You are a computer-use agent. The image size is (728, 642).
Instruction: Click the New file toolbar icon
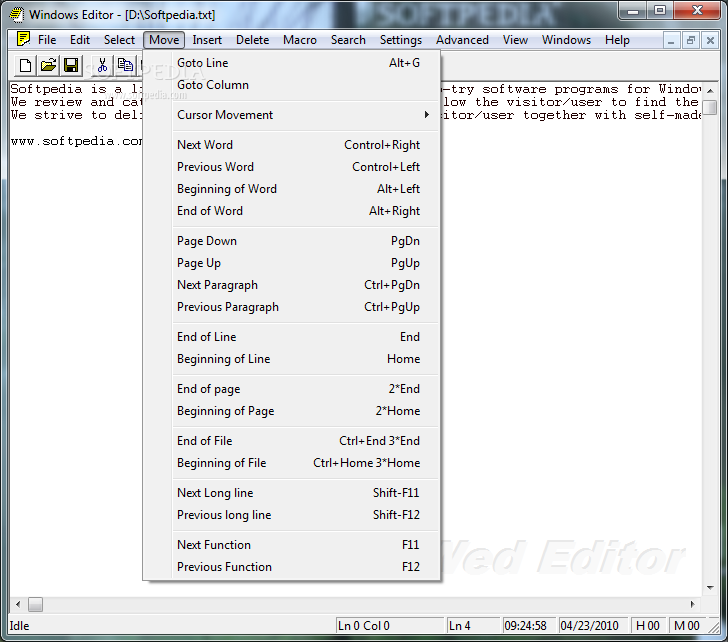coord(26,65)
